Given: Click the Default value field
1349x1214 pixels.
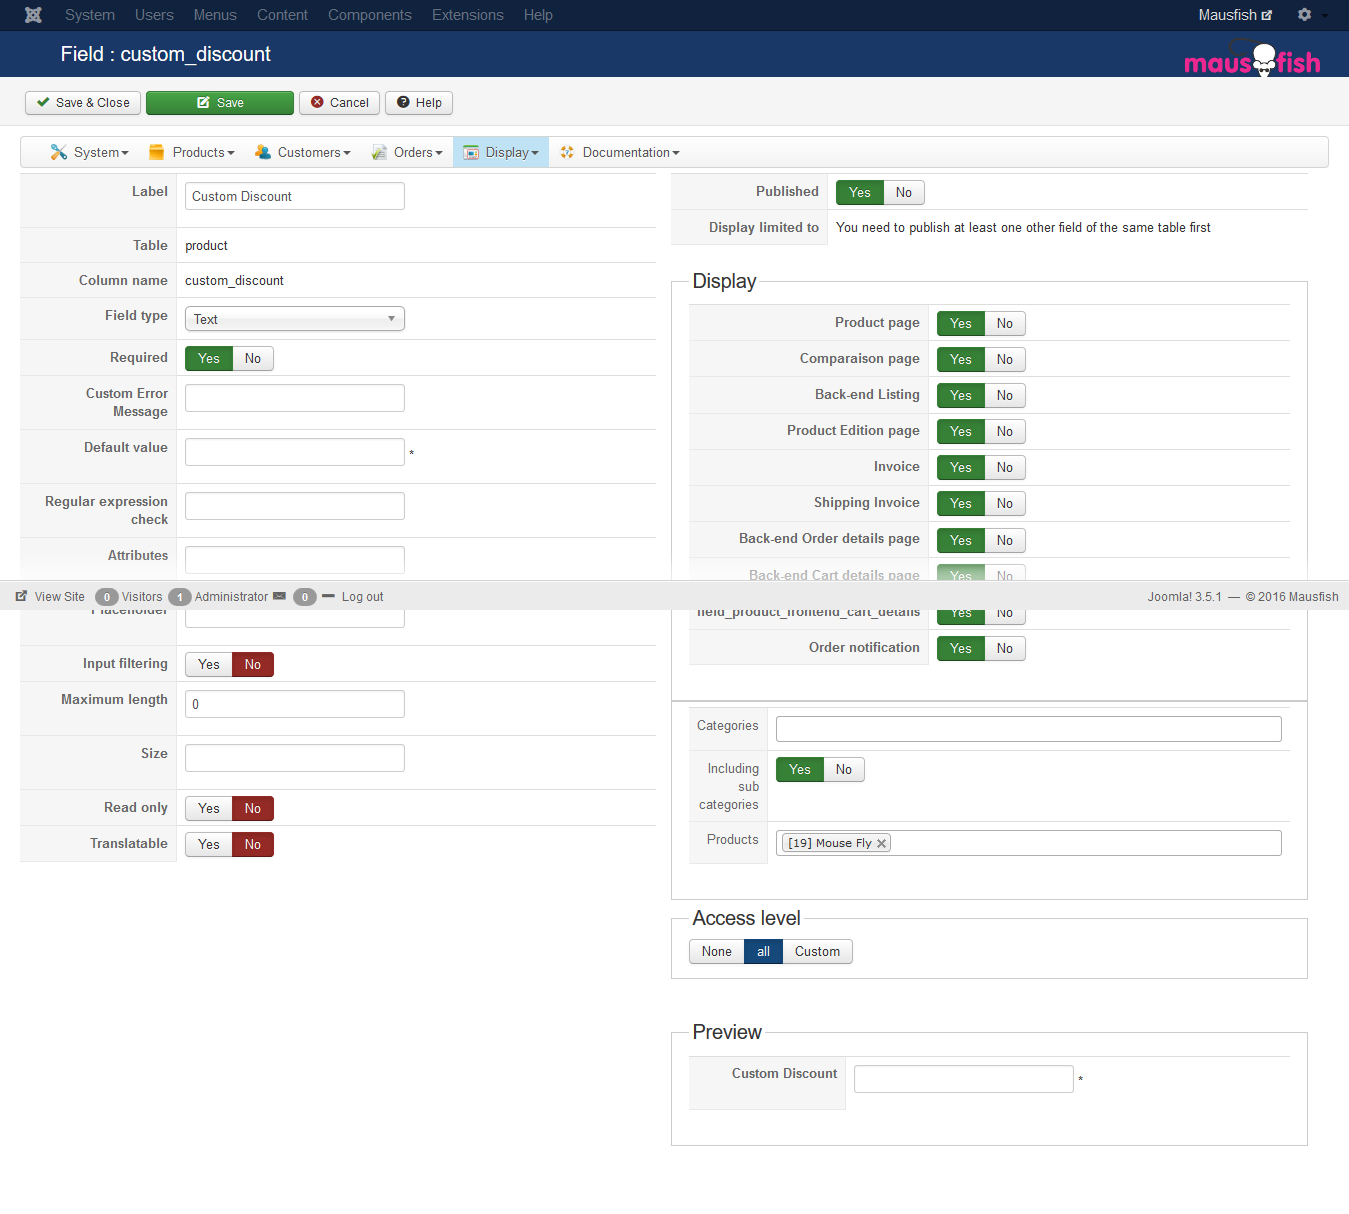Looking at the screenshot, I should [295, 452].
